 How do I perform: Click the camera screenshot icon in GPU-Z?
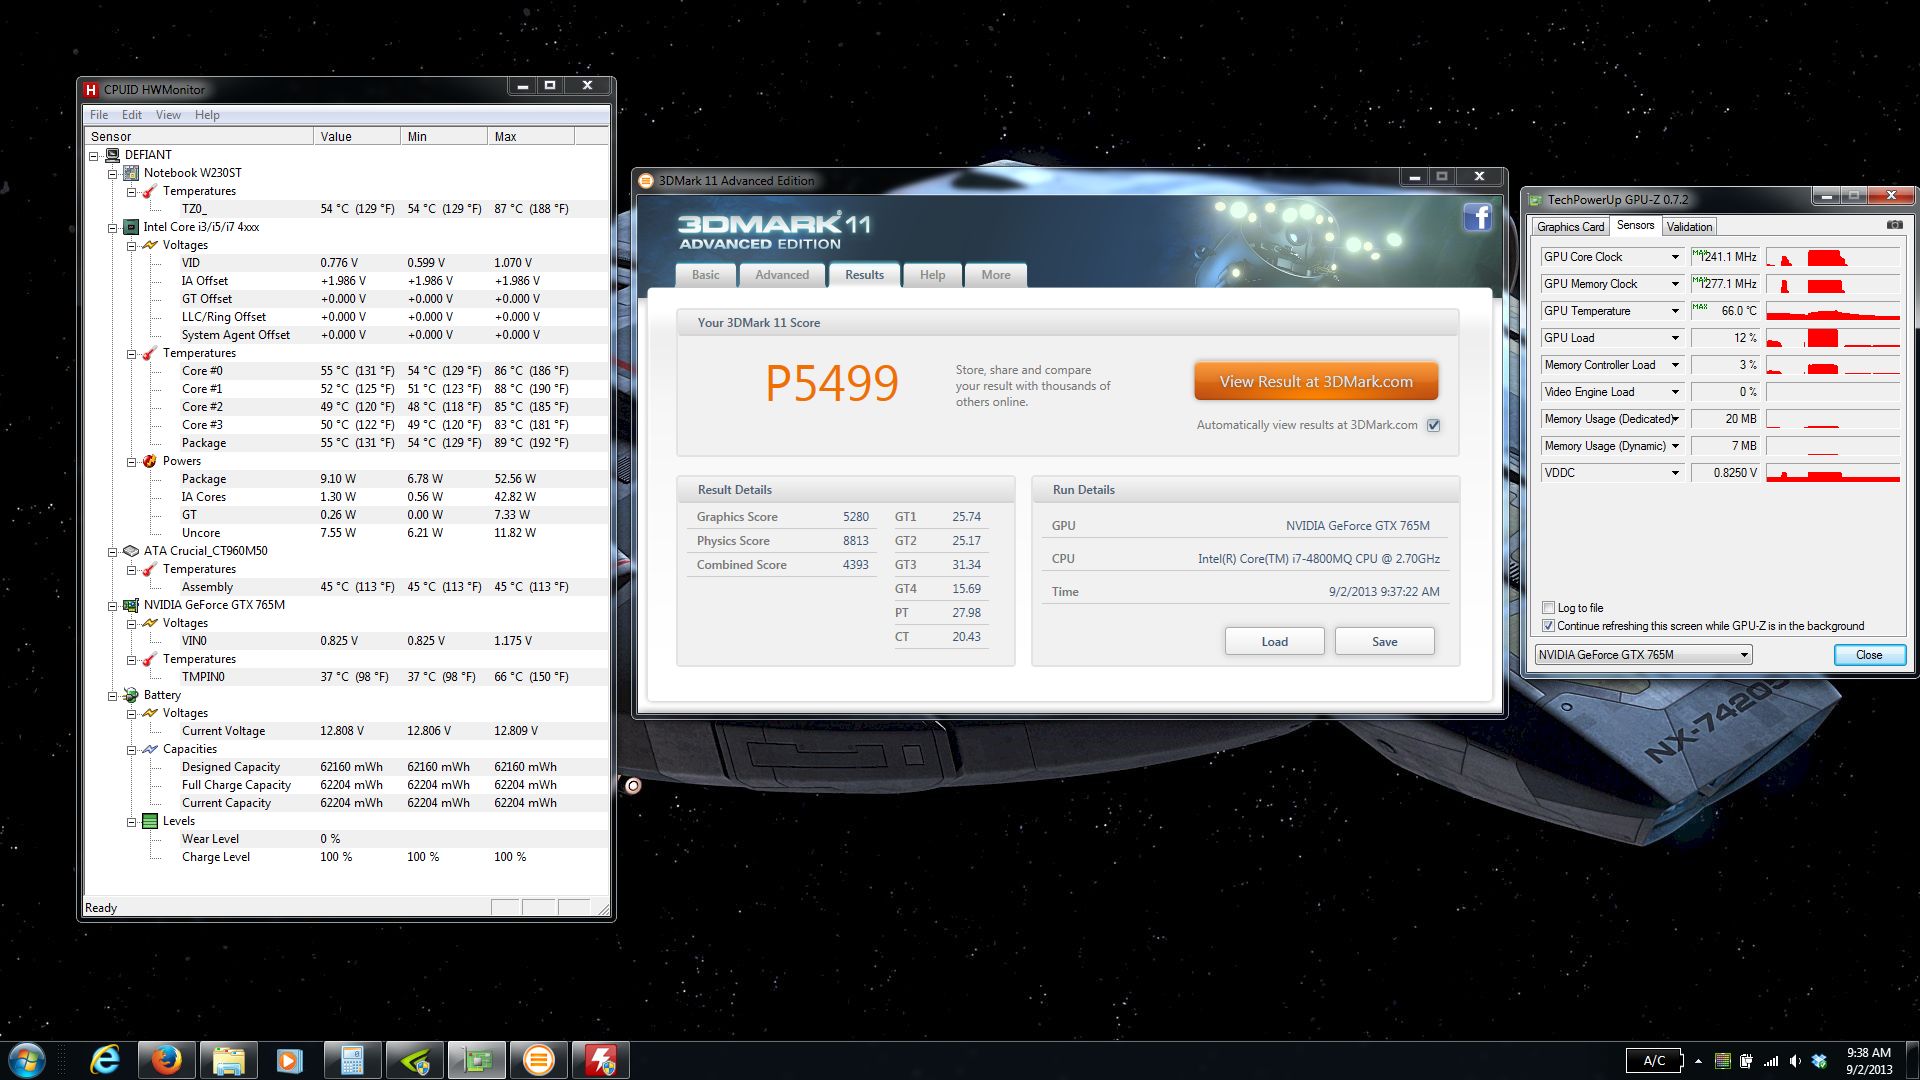[x=1894, y=226]
